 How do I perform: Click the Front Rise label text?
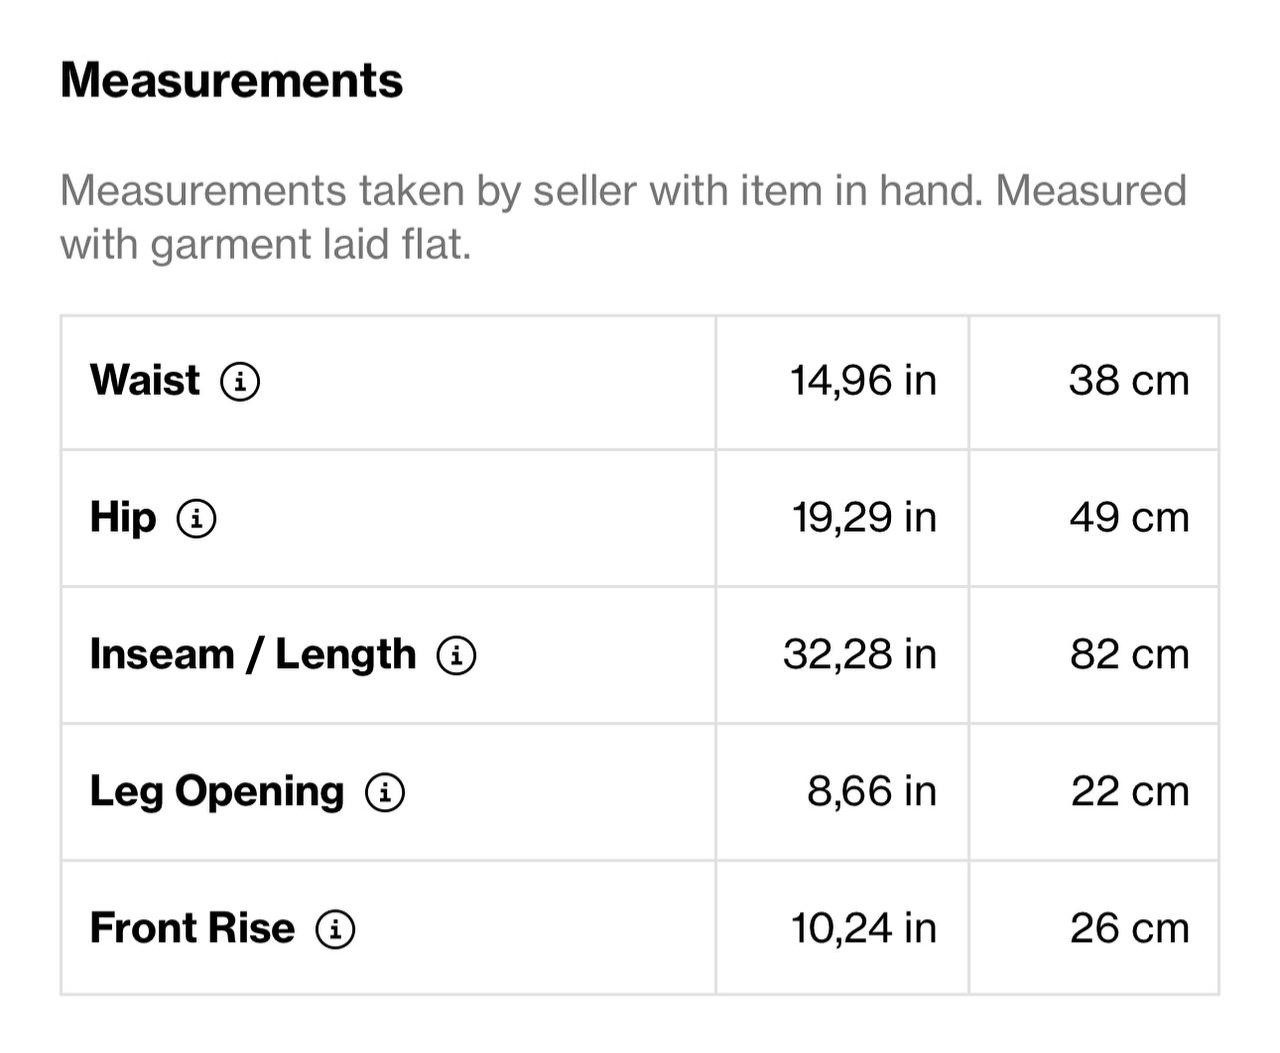[192, 929]
